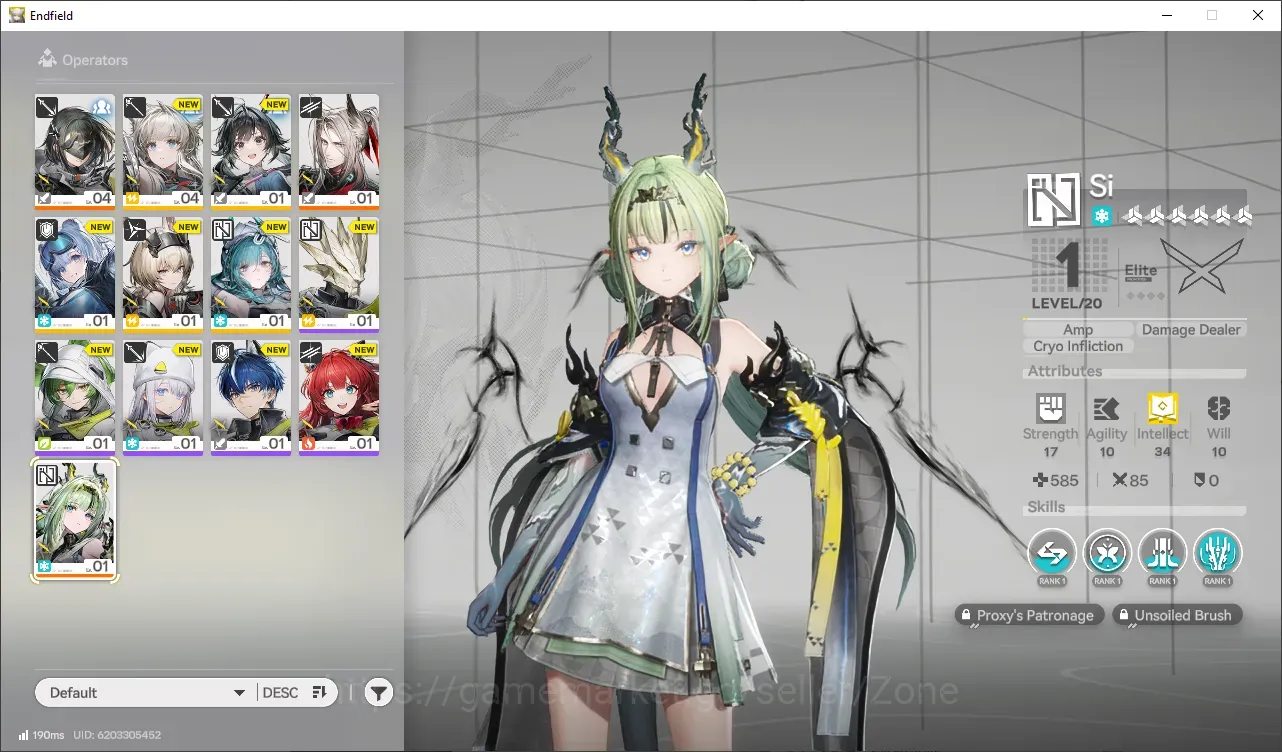Click the Amp tag
The image size is (1282, 752).
(1078, 329)
